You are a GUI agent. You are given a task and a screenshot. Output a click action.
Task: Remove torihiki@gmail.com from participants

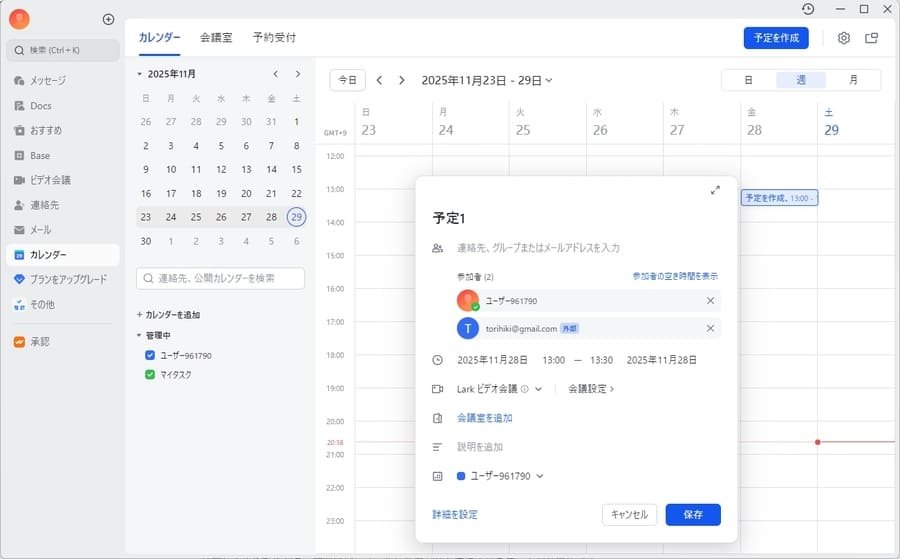click(710, 328)
